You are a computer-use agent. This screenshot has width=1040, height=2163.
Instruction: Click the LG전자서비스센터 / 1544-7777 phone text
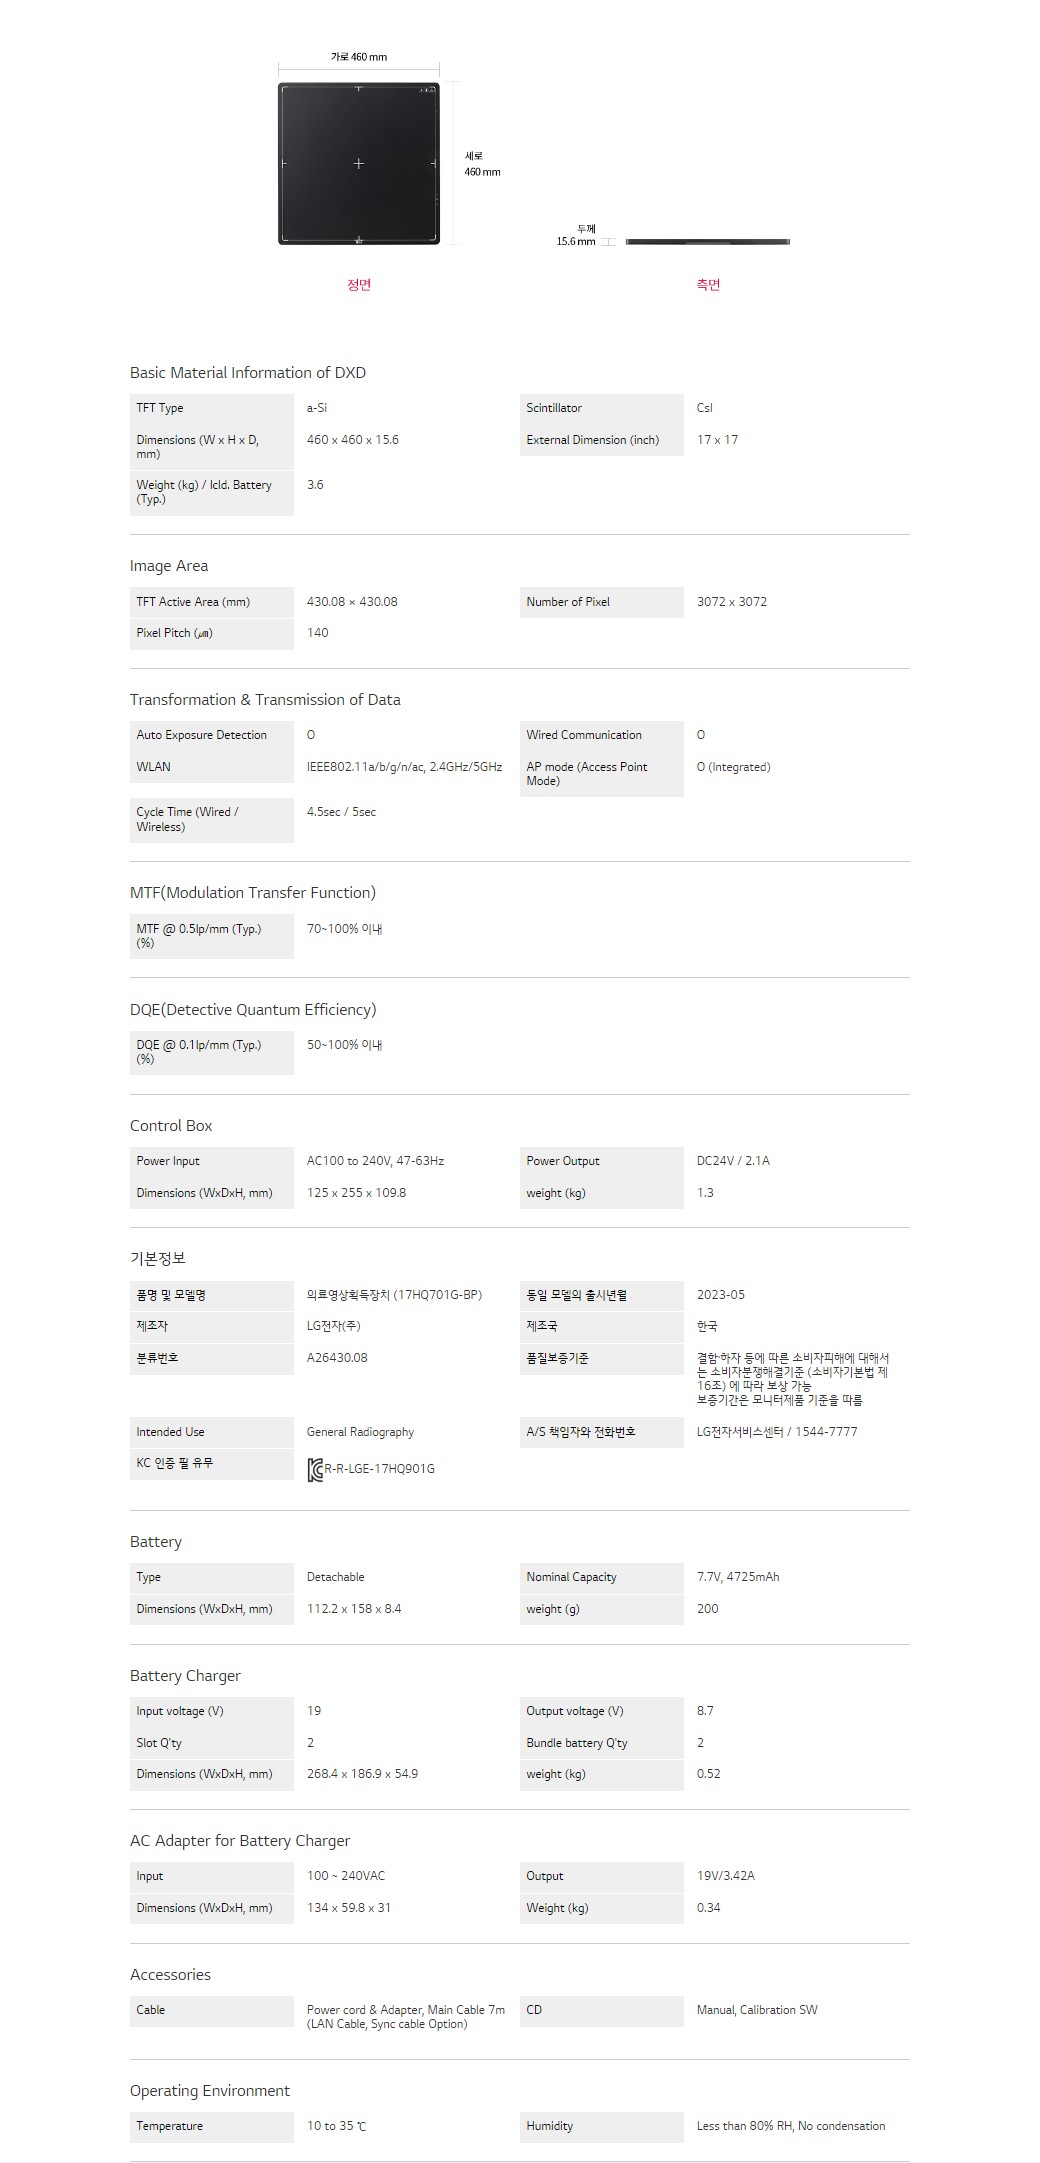777,1432
